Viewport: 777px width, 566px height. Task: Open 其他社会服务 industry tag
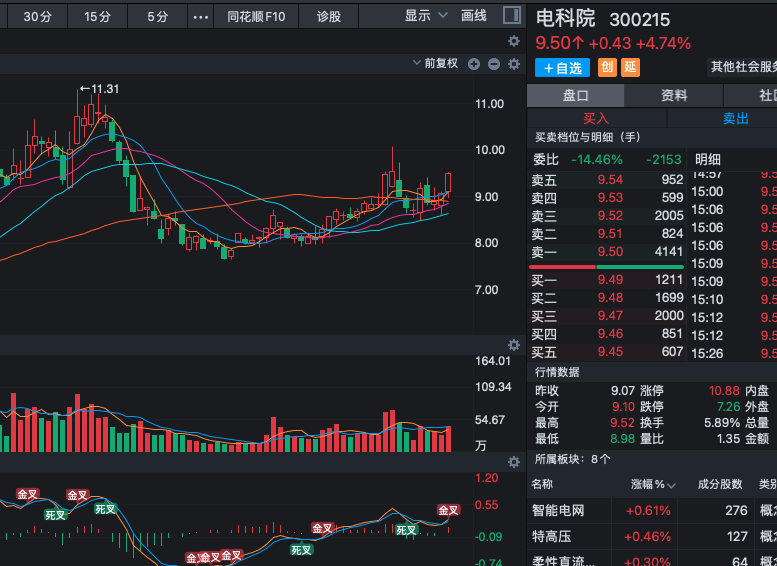[744, 67]
